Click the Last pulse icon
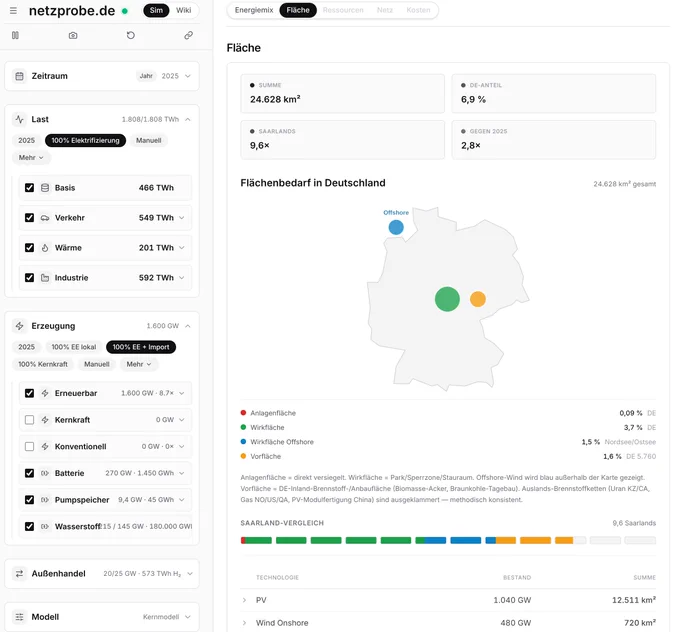680x632 pixels. tap(20, 119)
